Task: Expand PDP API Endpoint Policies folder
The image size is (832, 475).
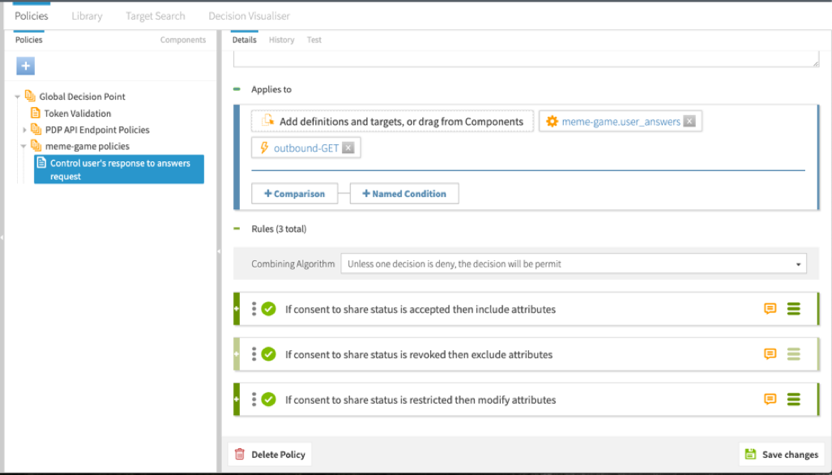Action: tap(24, 130)
